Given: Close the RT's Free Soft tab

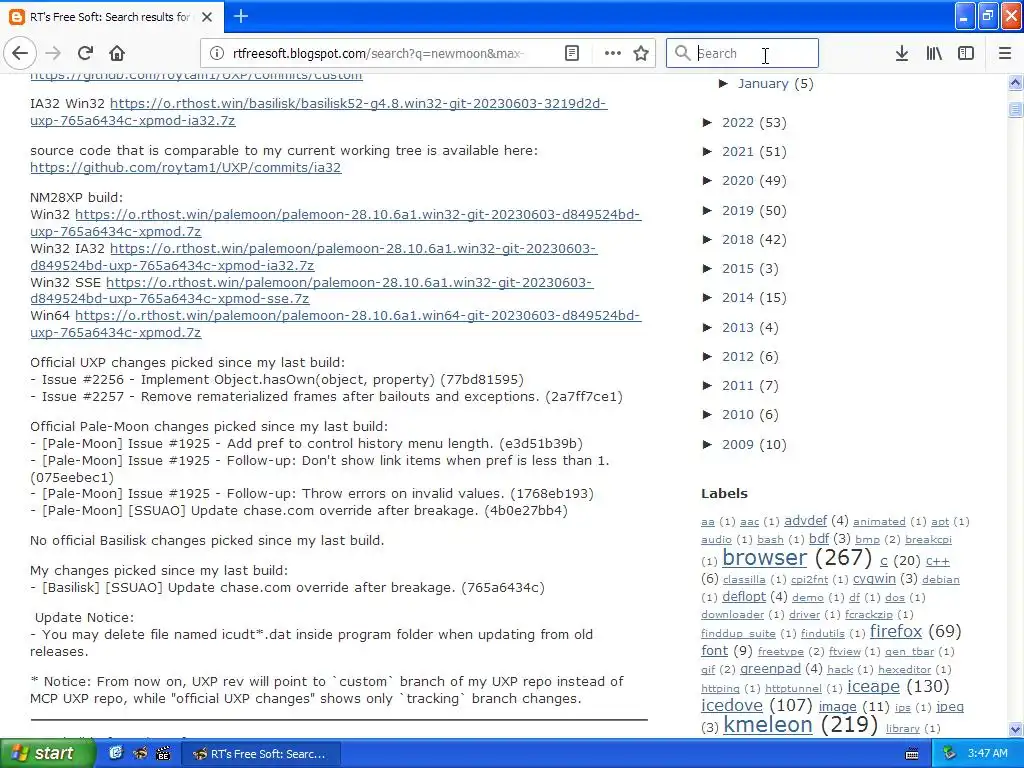Looking at the screenshot, I should click(x=207, y=17).
